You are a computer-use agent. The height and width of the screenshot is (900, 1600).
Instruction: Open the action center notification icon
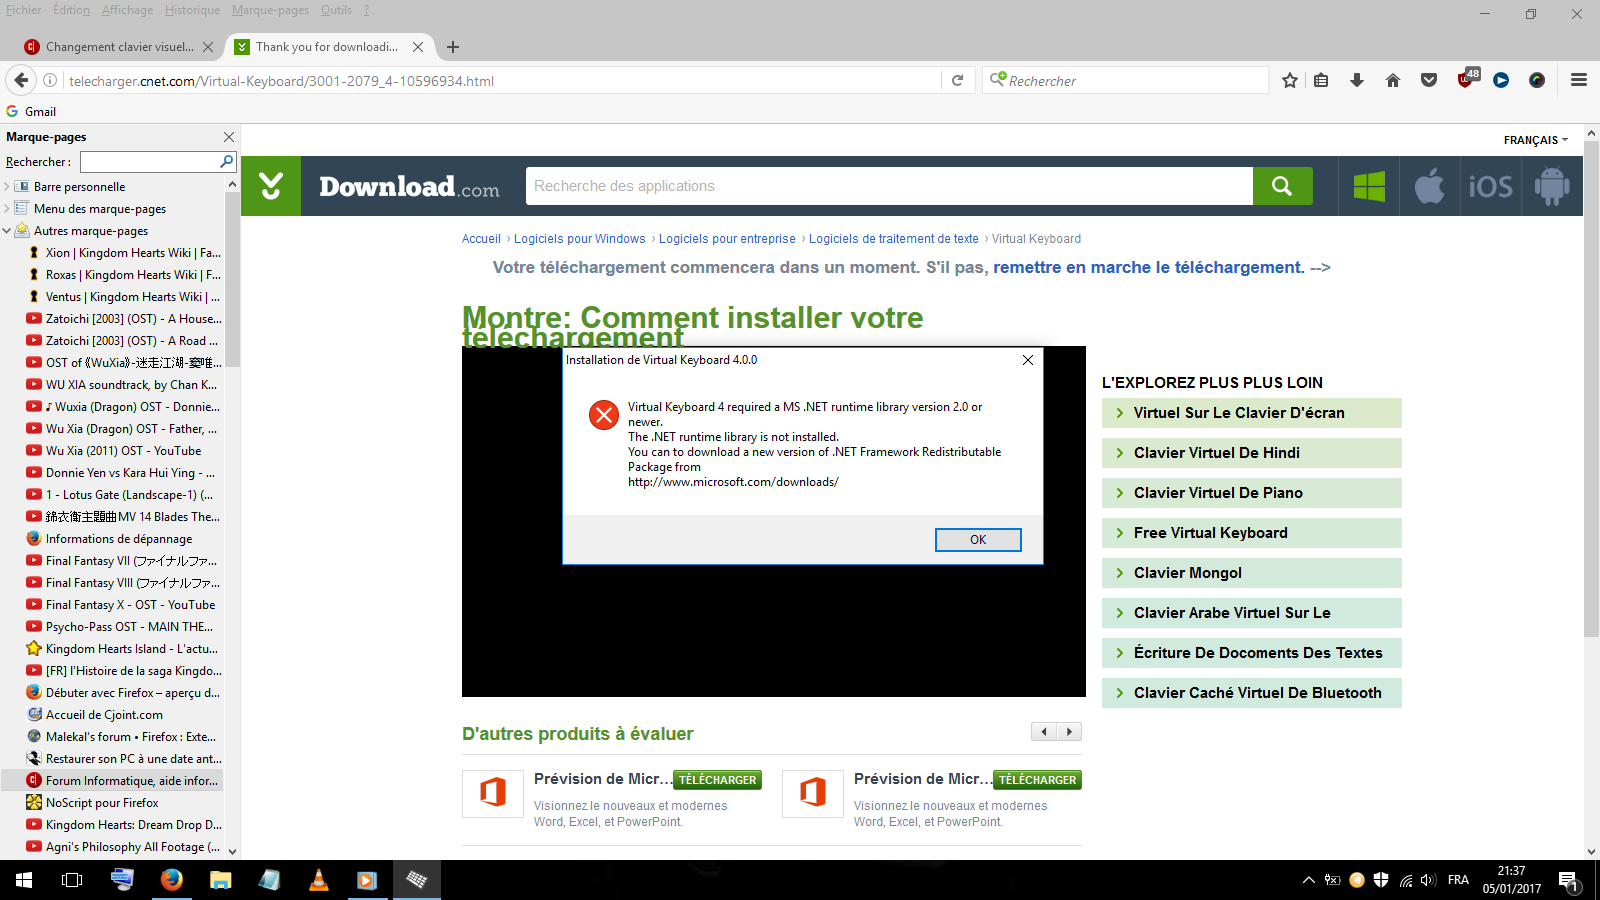click(x=1569, y=881)
